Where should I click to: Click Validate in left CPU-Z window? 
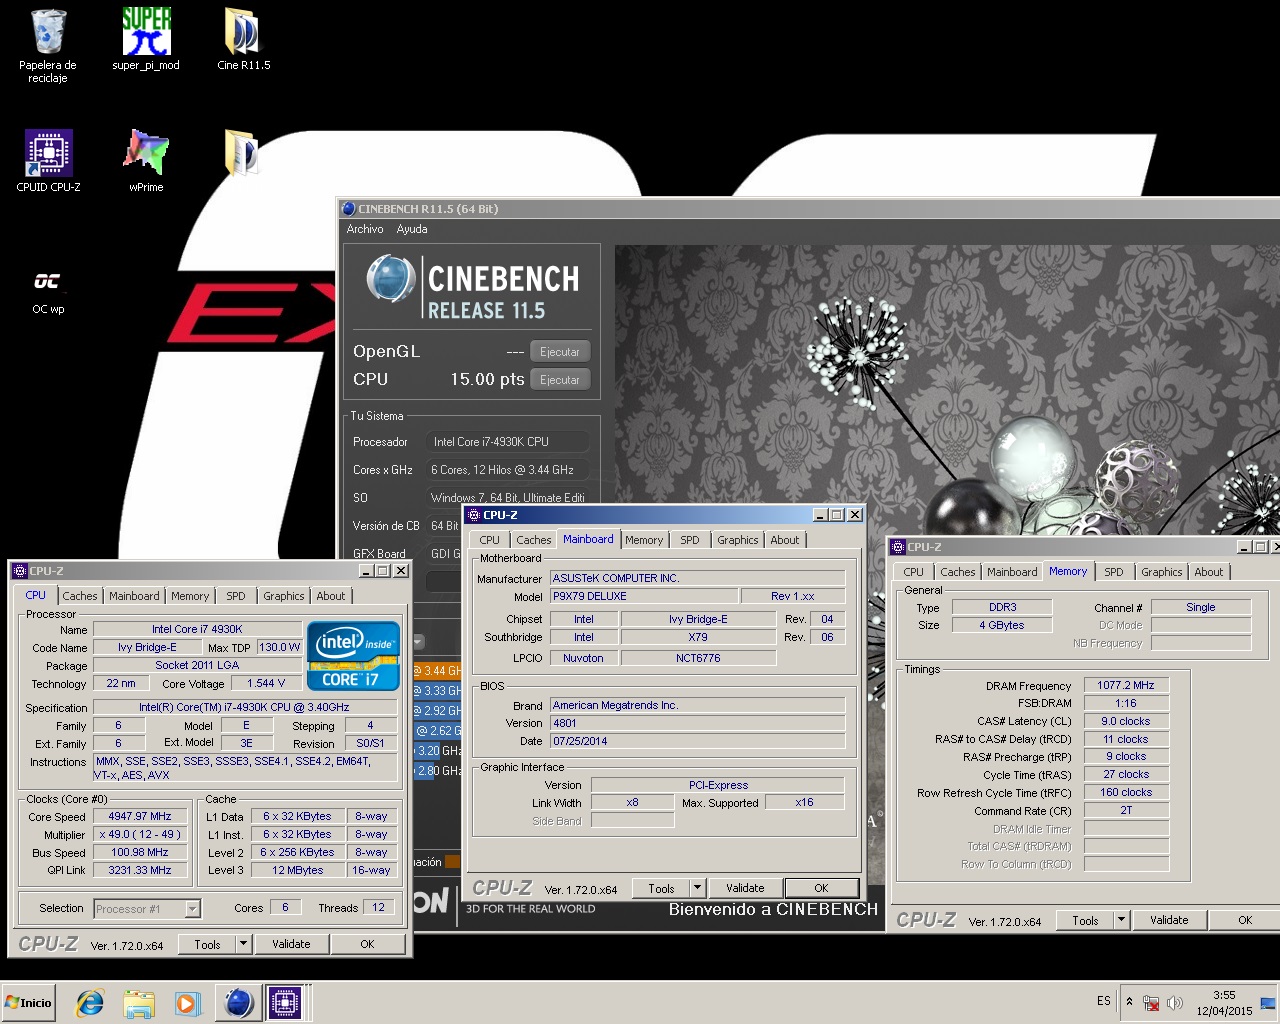[x=291, y=944]
